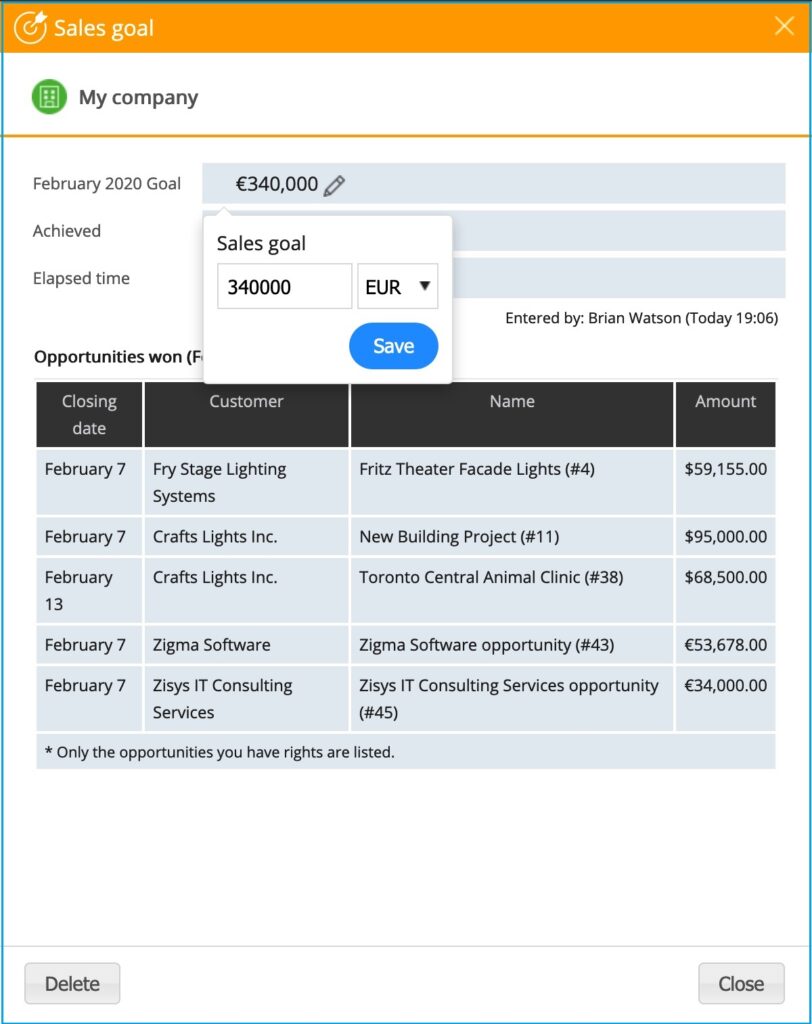Click the pencil edit icon beside €340,000
This screenshot has width=812, height=1024.
coord(335,185)
